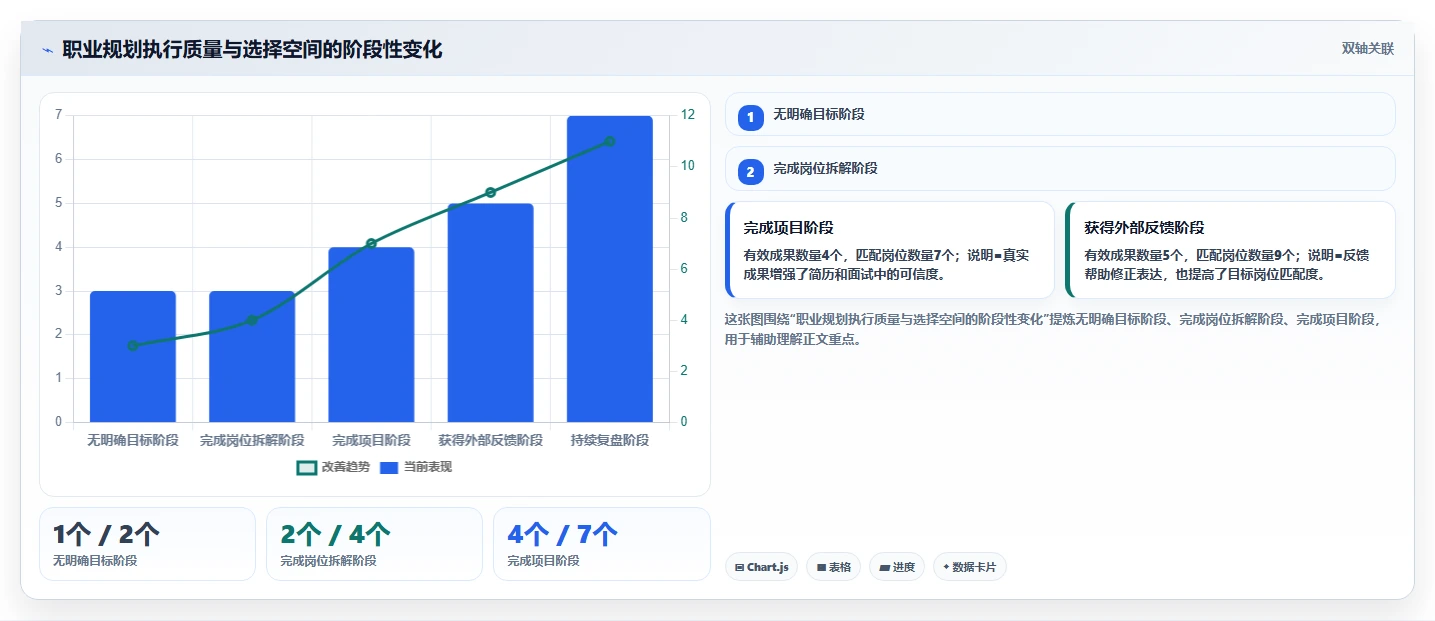Viewport: 1435px width, 621px height.
Task: Select the 表格 tag
Action: (833, 567)
